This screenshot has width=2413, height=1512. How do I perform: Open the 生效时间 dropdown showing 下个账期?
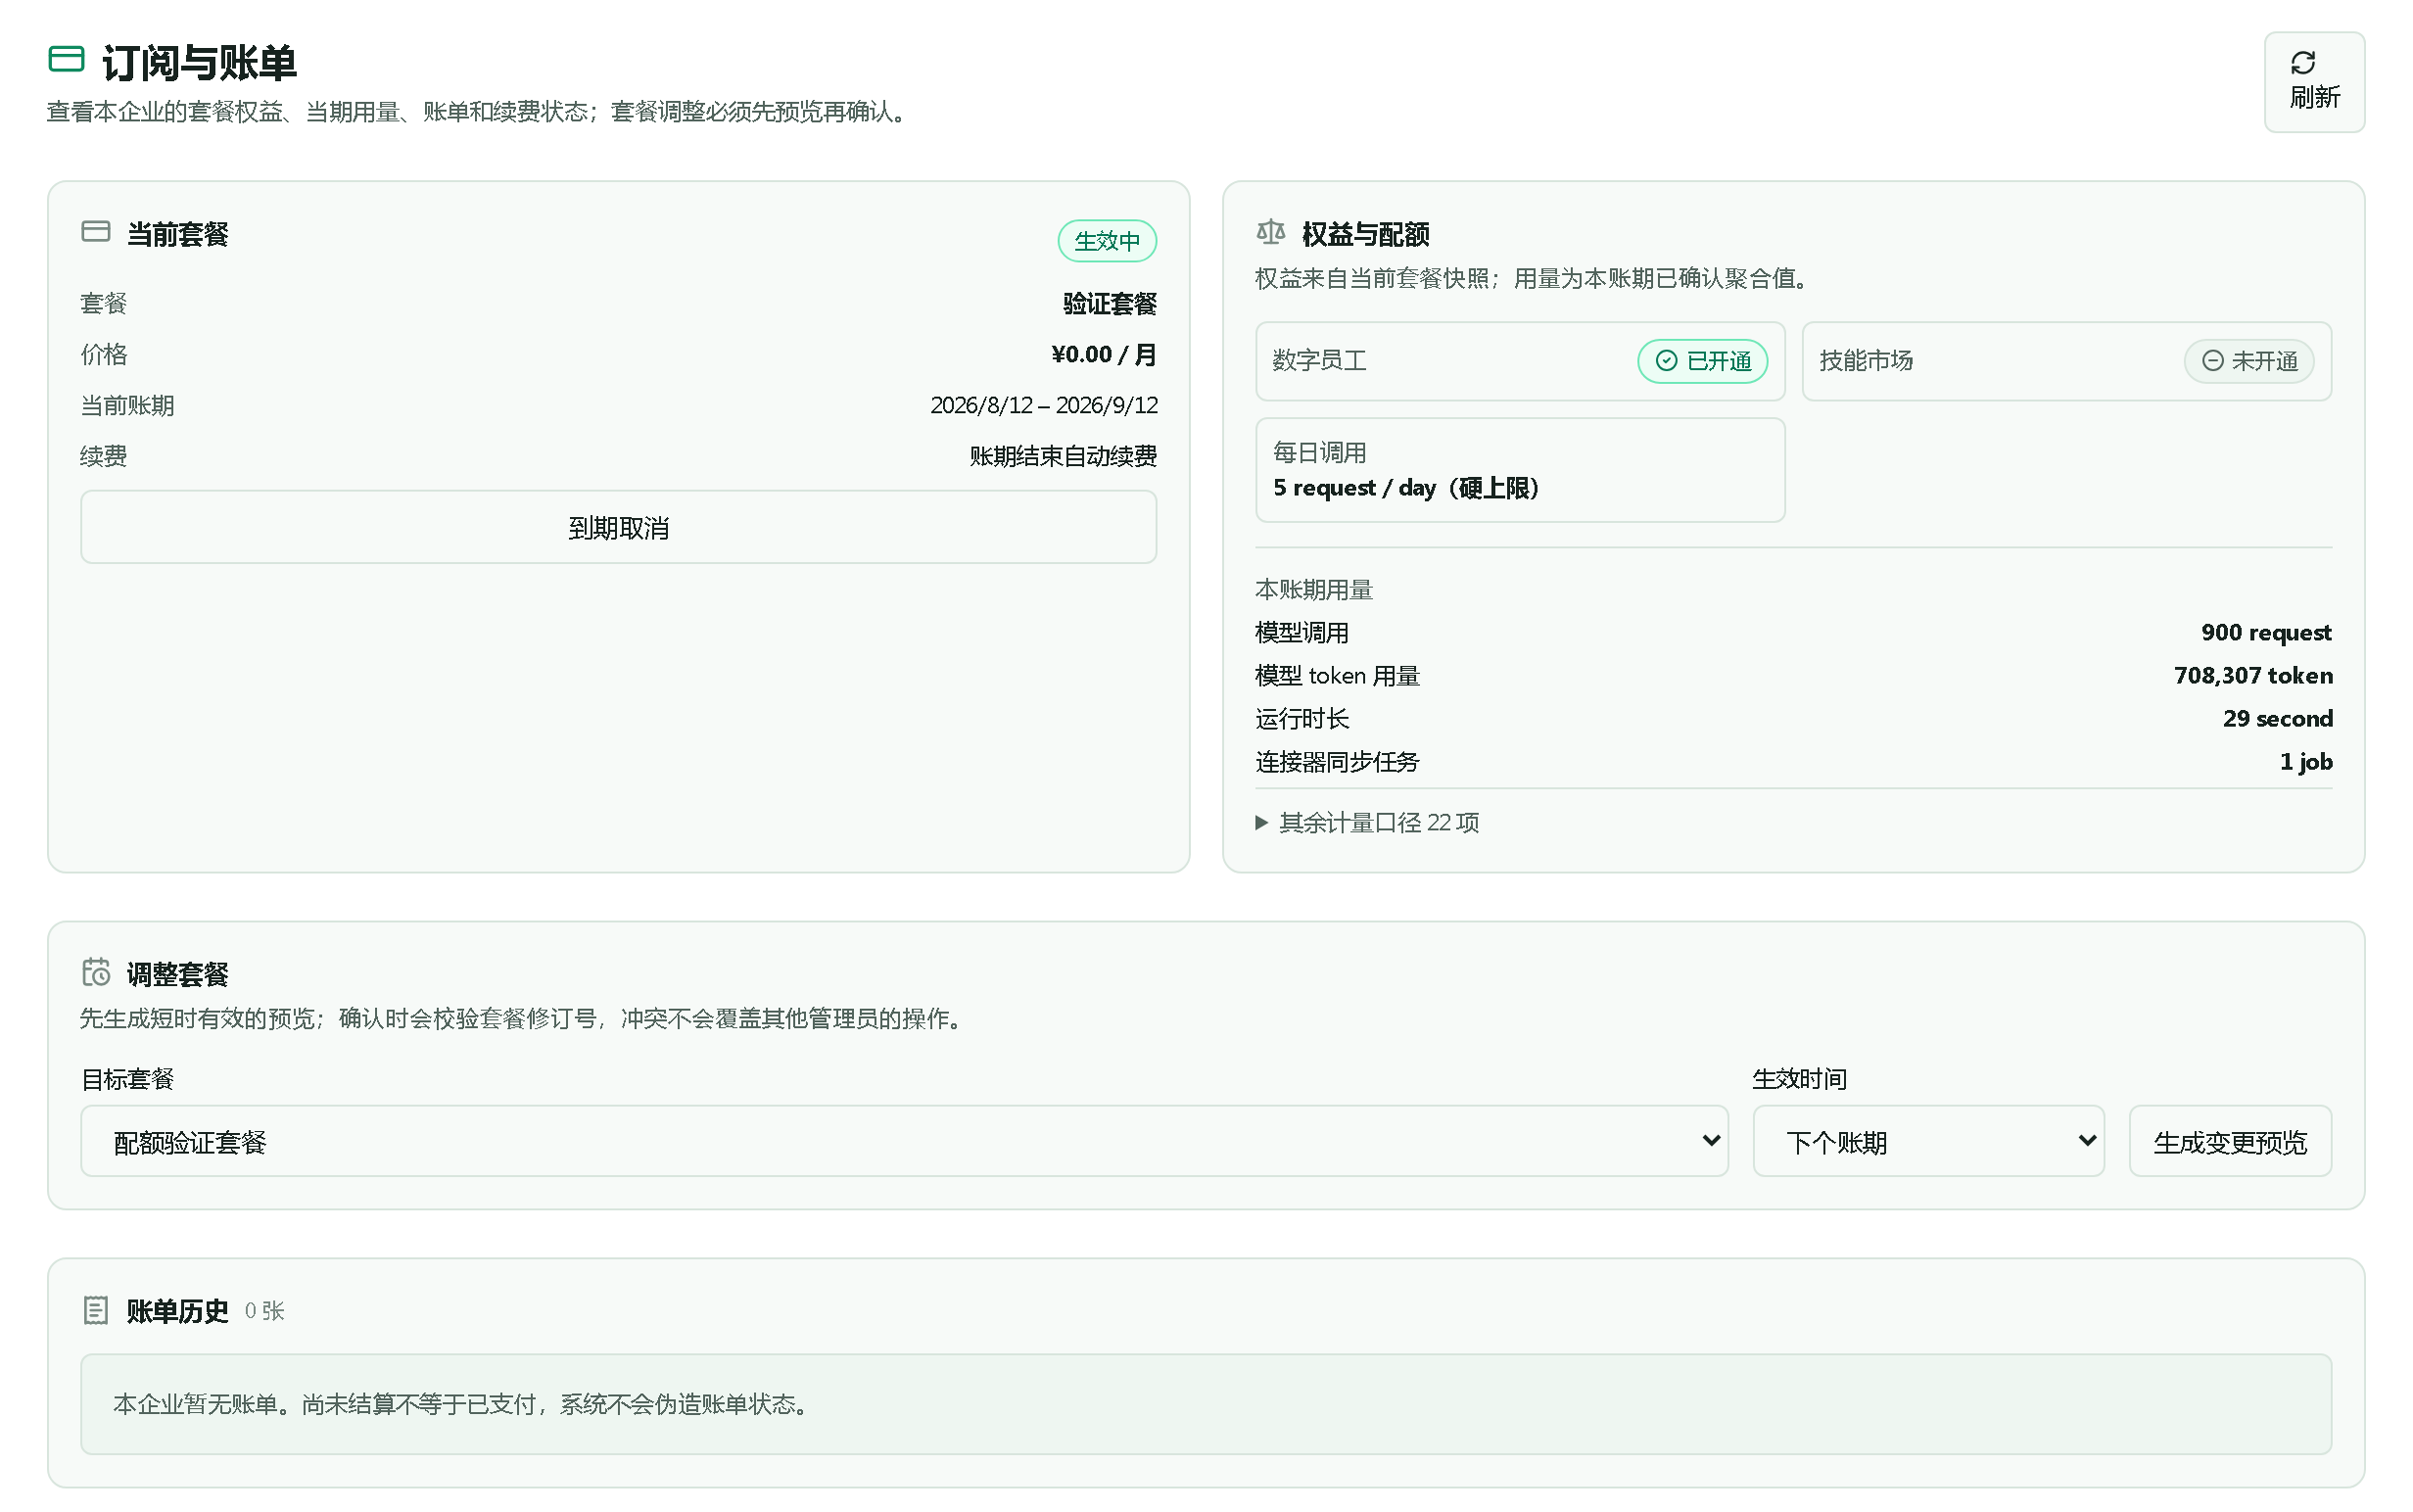pos(1928,1141)
